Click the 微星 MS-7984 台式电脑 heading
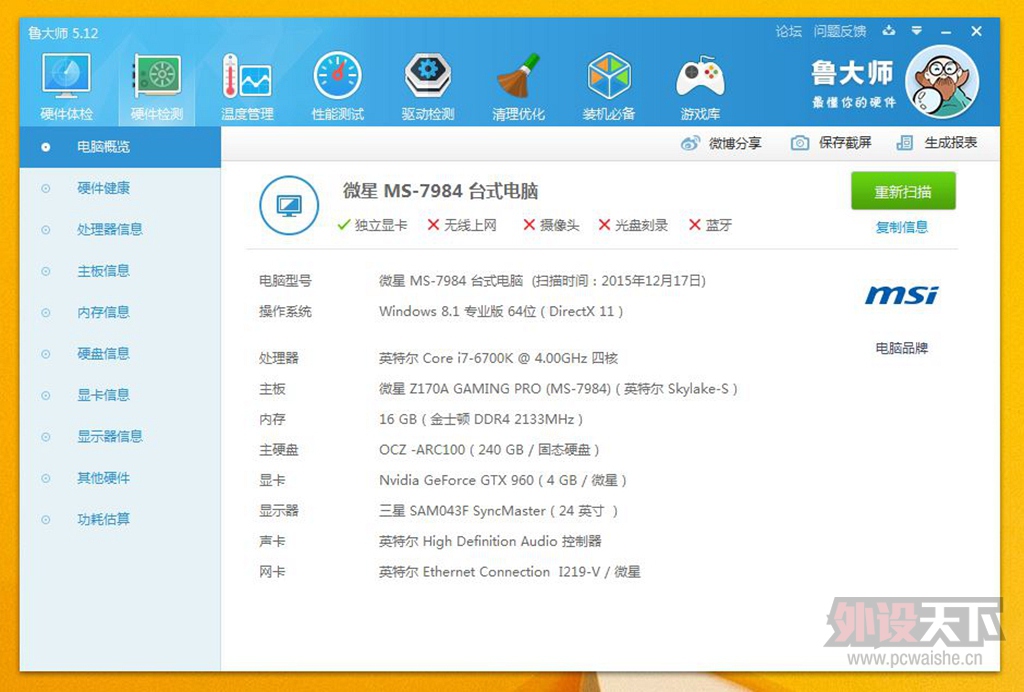Screen dimensions: 1024x692 [441, 191]
